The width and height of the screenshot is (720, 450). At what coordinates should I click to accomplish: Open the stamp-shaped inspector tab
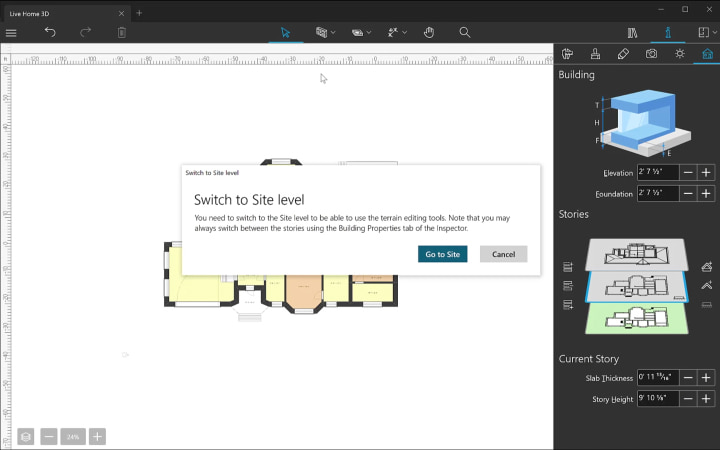[596, 54]
